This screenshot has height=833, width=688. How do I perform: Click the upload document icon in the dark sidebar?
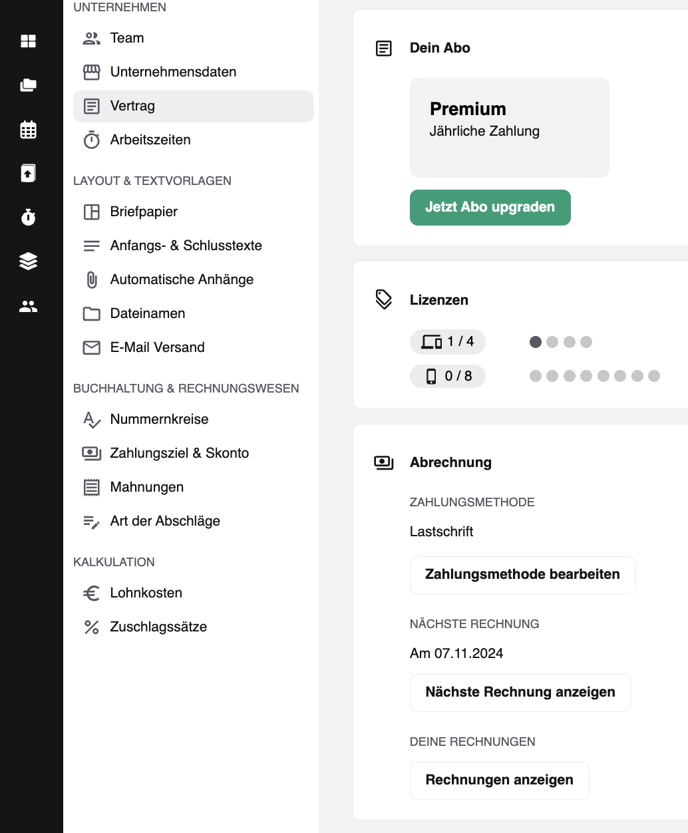[28, 173]
